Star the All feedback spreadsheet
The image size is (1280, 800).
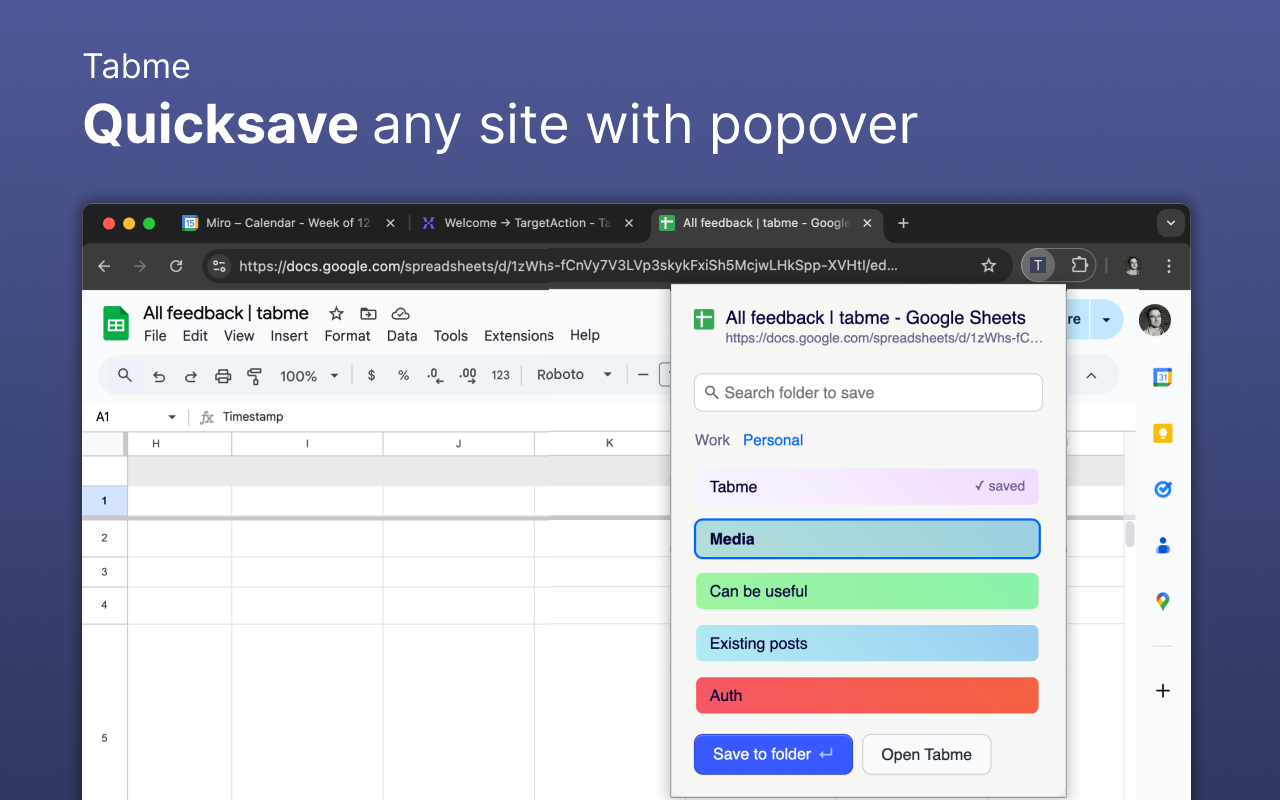click(337, 313)
